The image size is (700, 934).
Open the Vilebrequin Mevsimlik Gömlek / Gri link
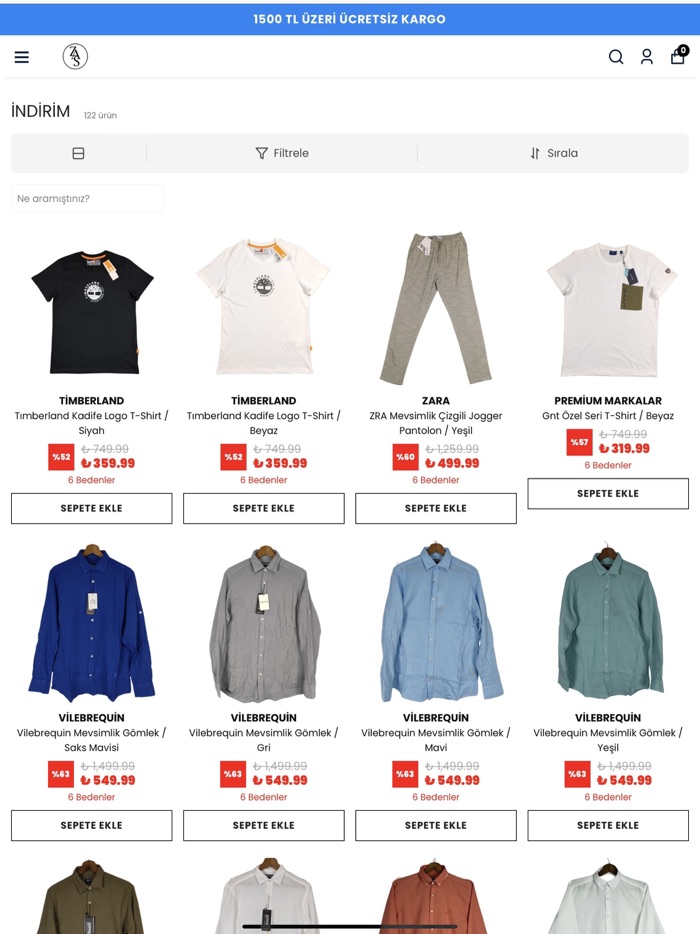264,740
